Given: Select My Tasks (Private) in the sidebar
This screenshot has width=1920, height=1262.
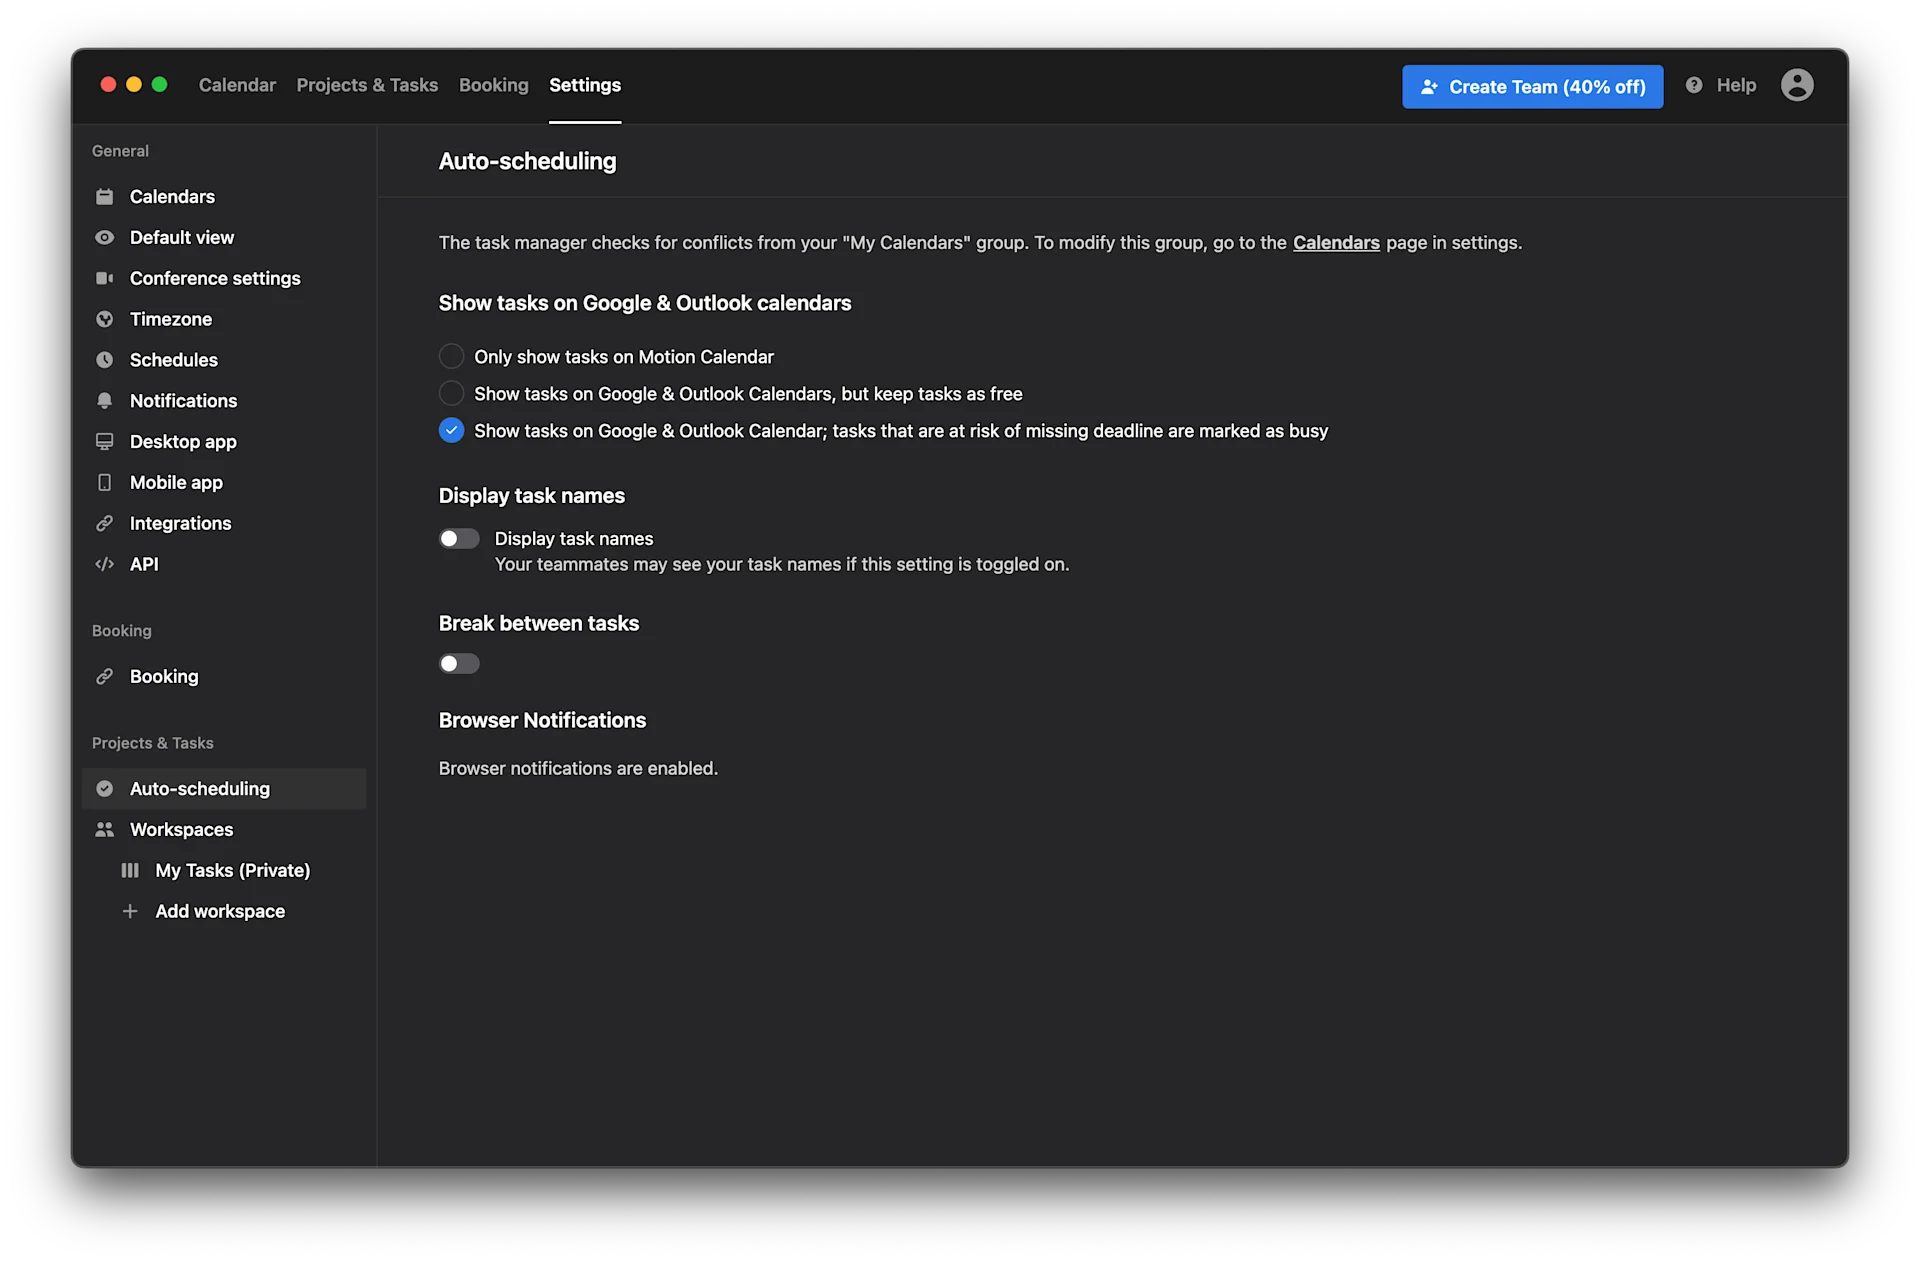Looking at the screenshot, I should click(x=232, y=870).
